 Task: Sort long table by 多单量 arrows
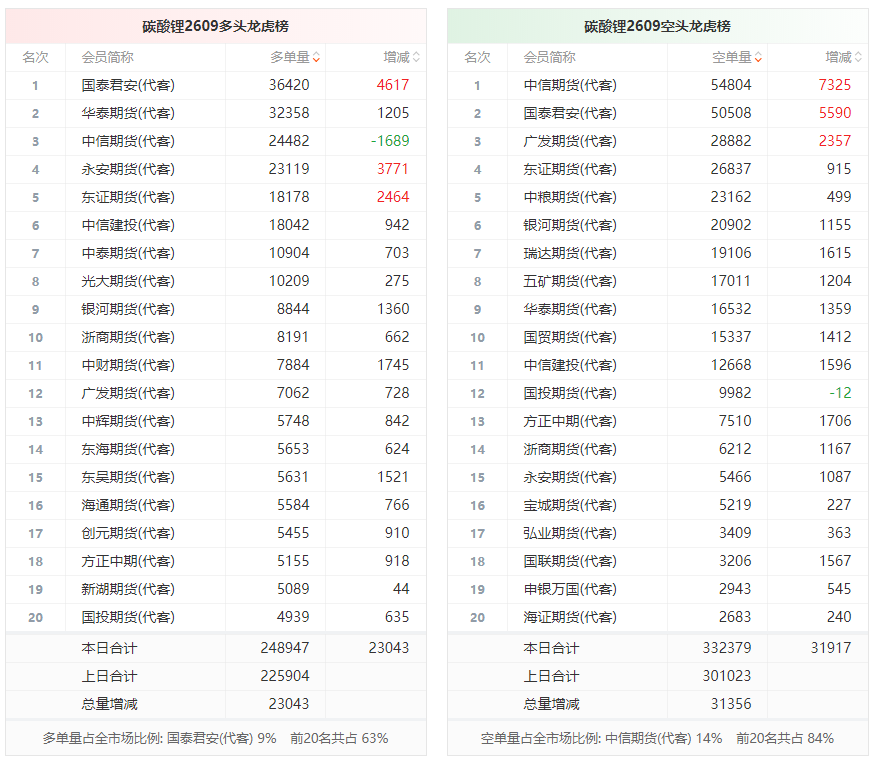point(316,58)
